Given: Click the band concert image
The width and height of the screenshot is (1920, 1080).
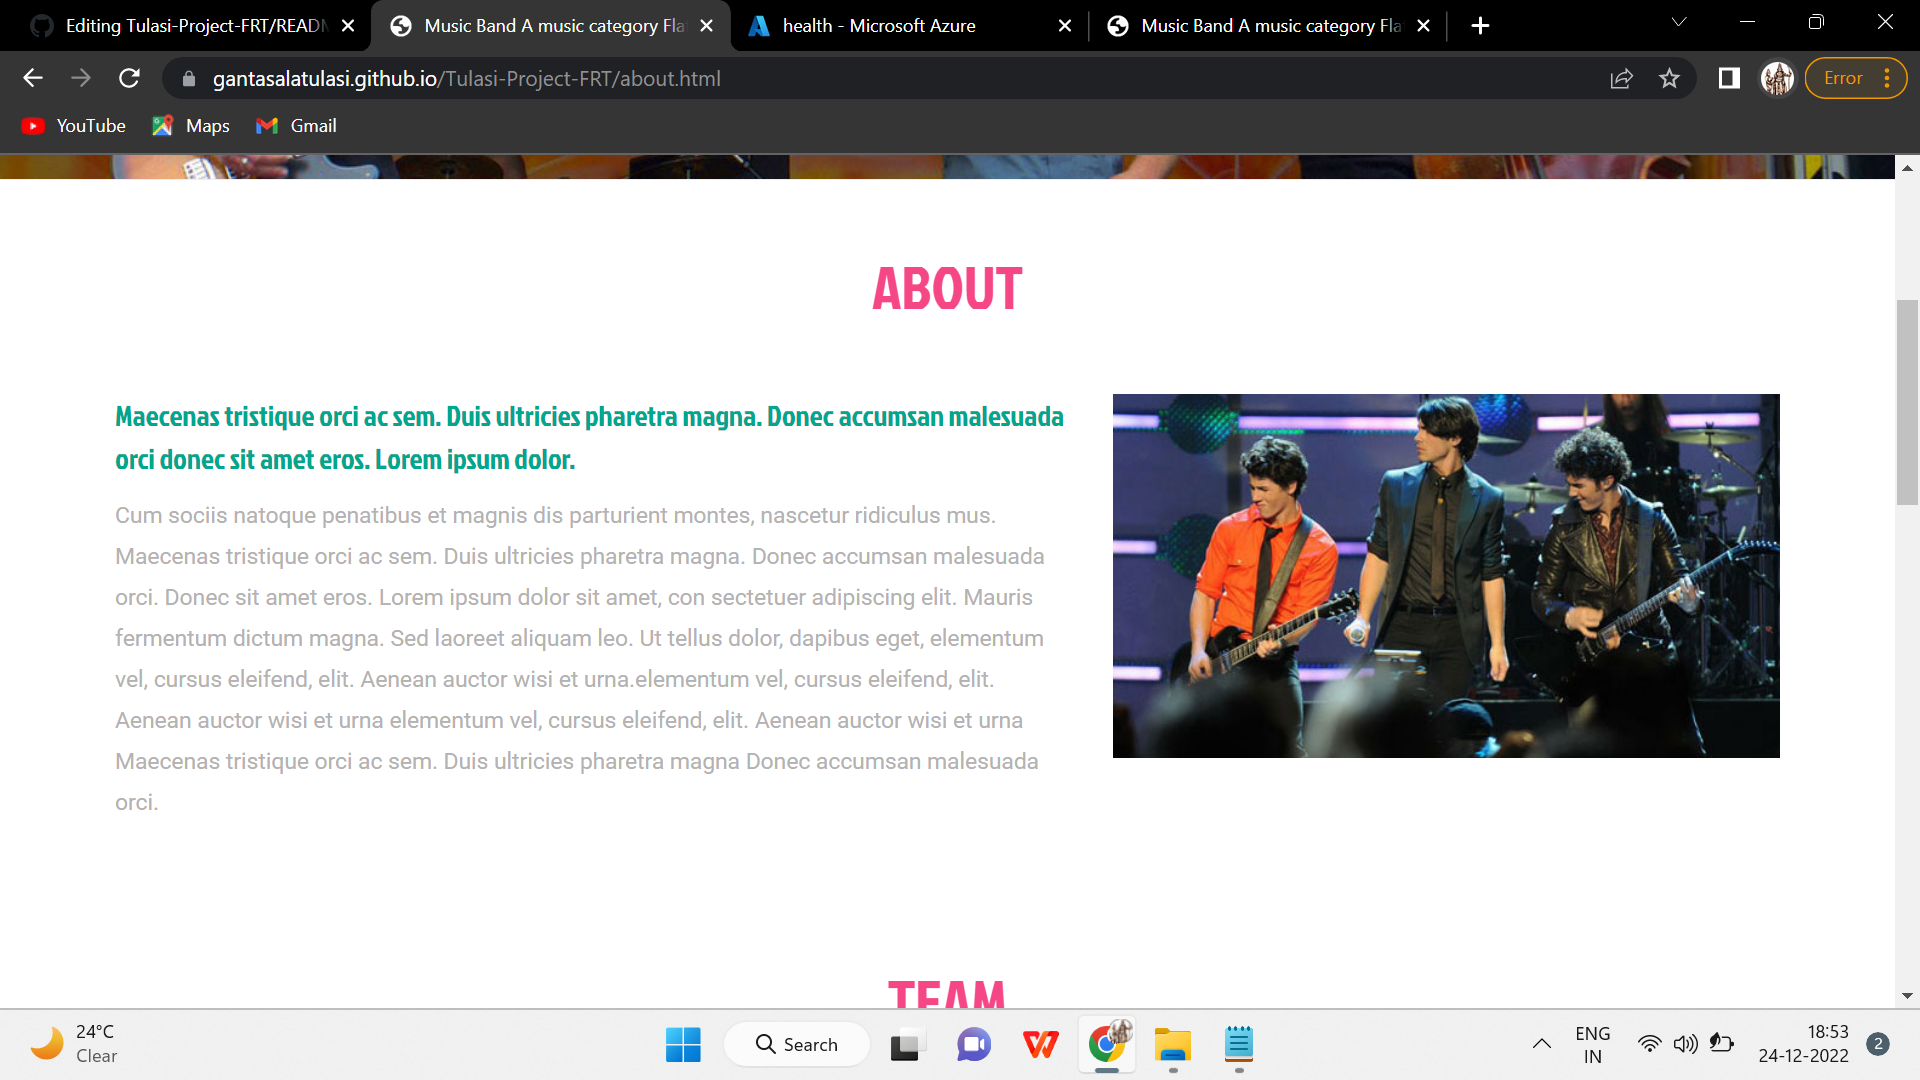Looking at the screenshot, I should [1445, 575].
